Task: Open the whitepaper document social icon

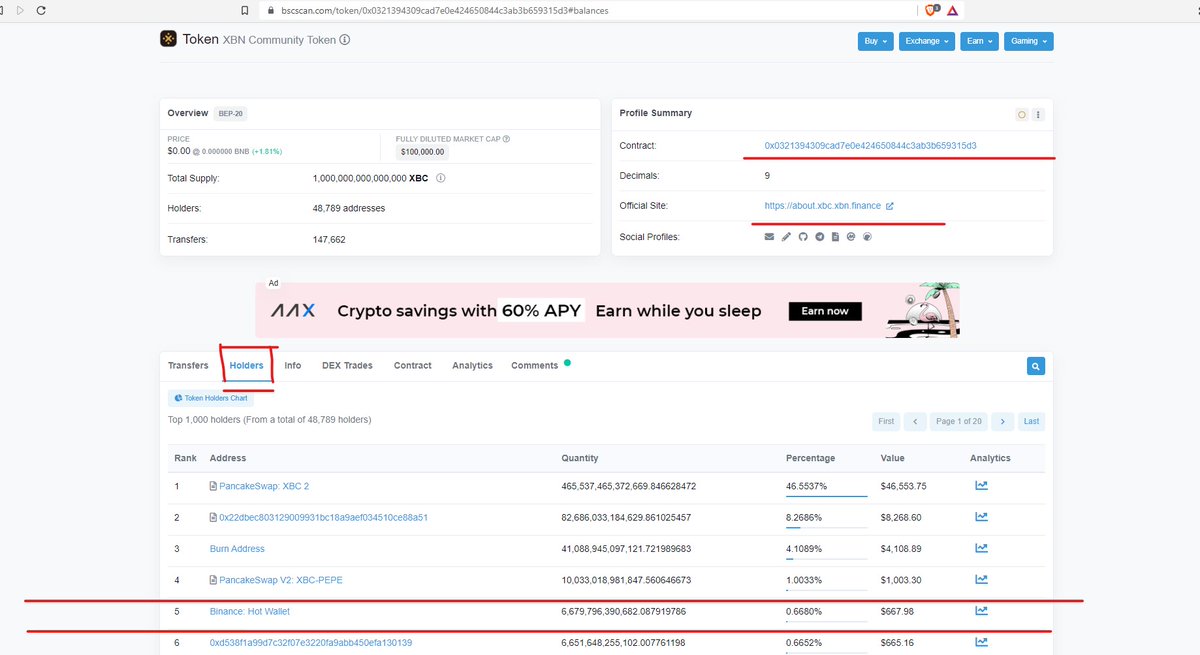Action: point(835,237)
